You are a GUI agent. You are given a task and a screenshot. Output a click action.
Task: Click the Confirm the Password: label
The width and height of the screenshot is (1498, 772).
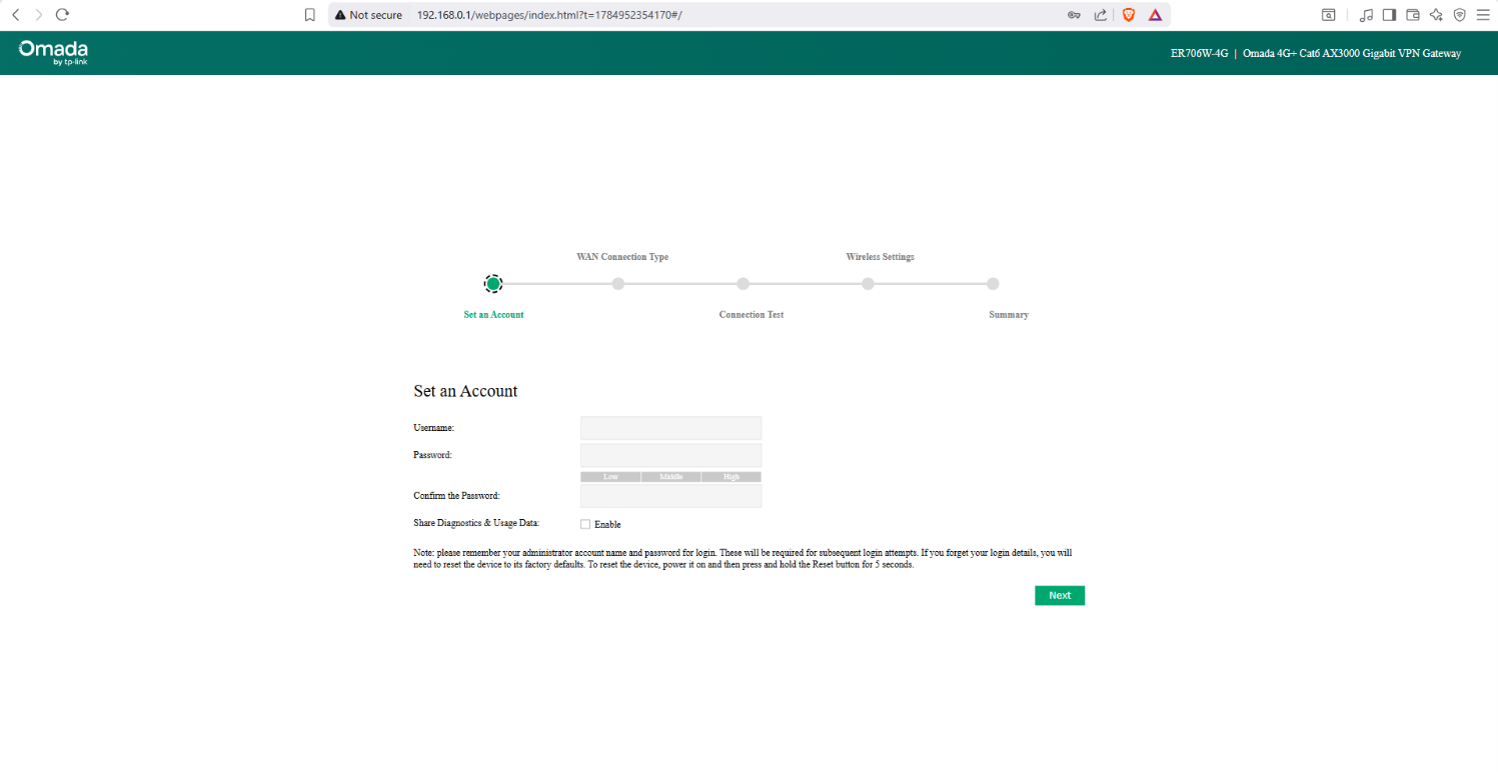pos(457,496)
